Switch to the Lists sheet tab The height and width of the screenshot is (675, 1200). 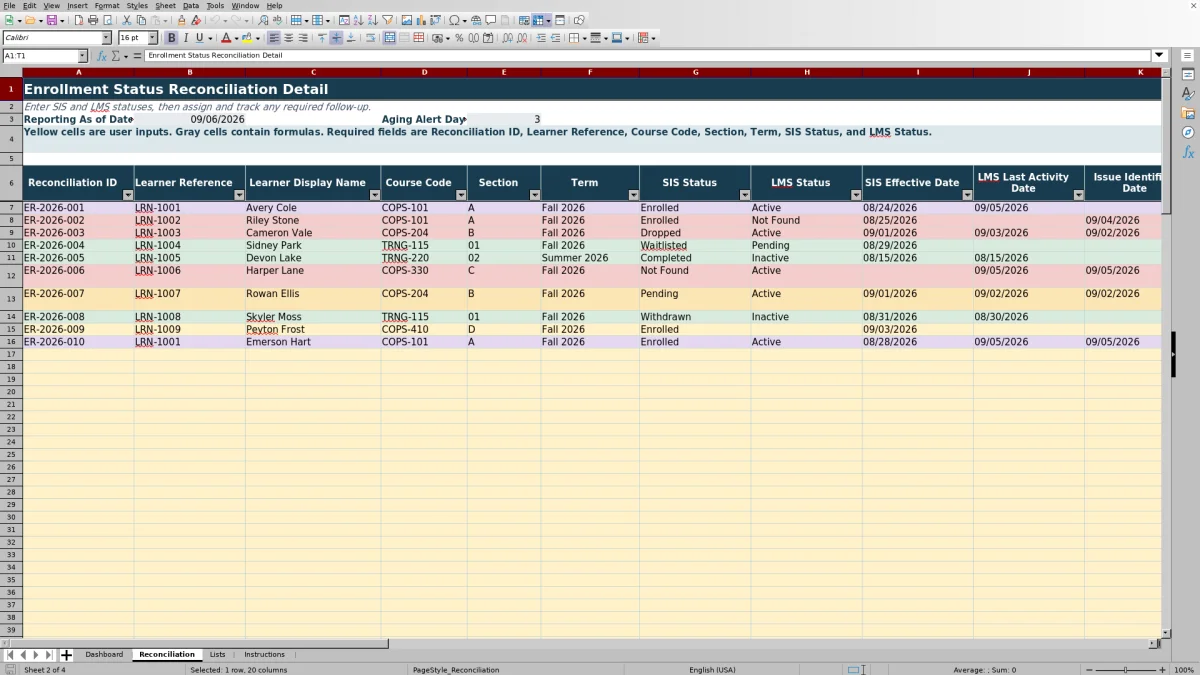[x=217, y=655]
